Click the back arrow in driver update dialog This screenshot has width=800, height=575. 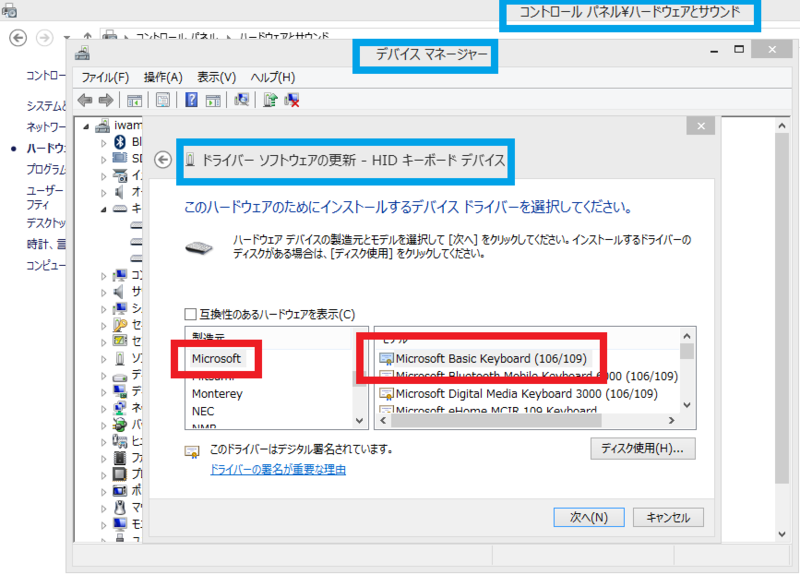click(x=163, y=160)
